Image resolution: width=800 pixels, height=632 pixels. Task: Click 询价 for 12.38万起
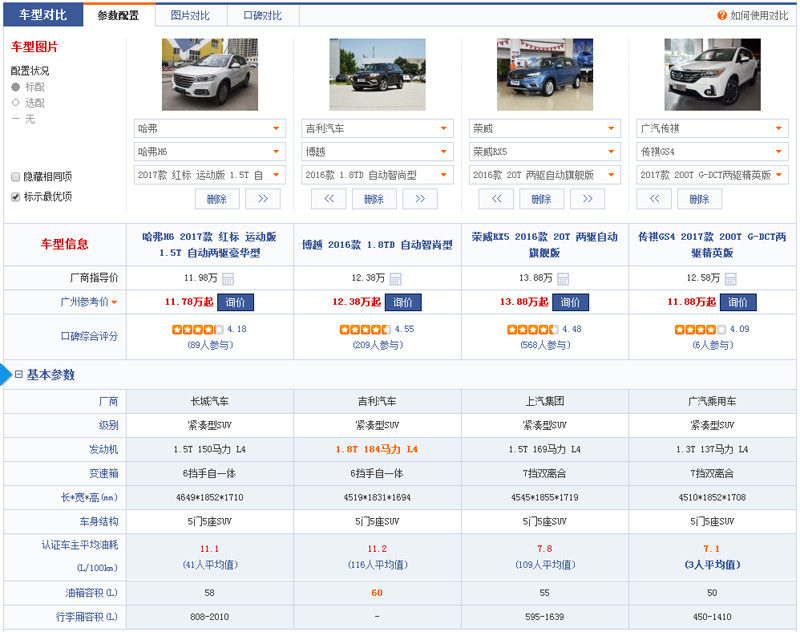click(403, 302)
